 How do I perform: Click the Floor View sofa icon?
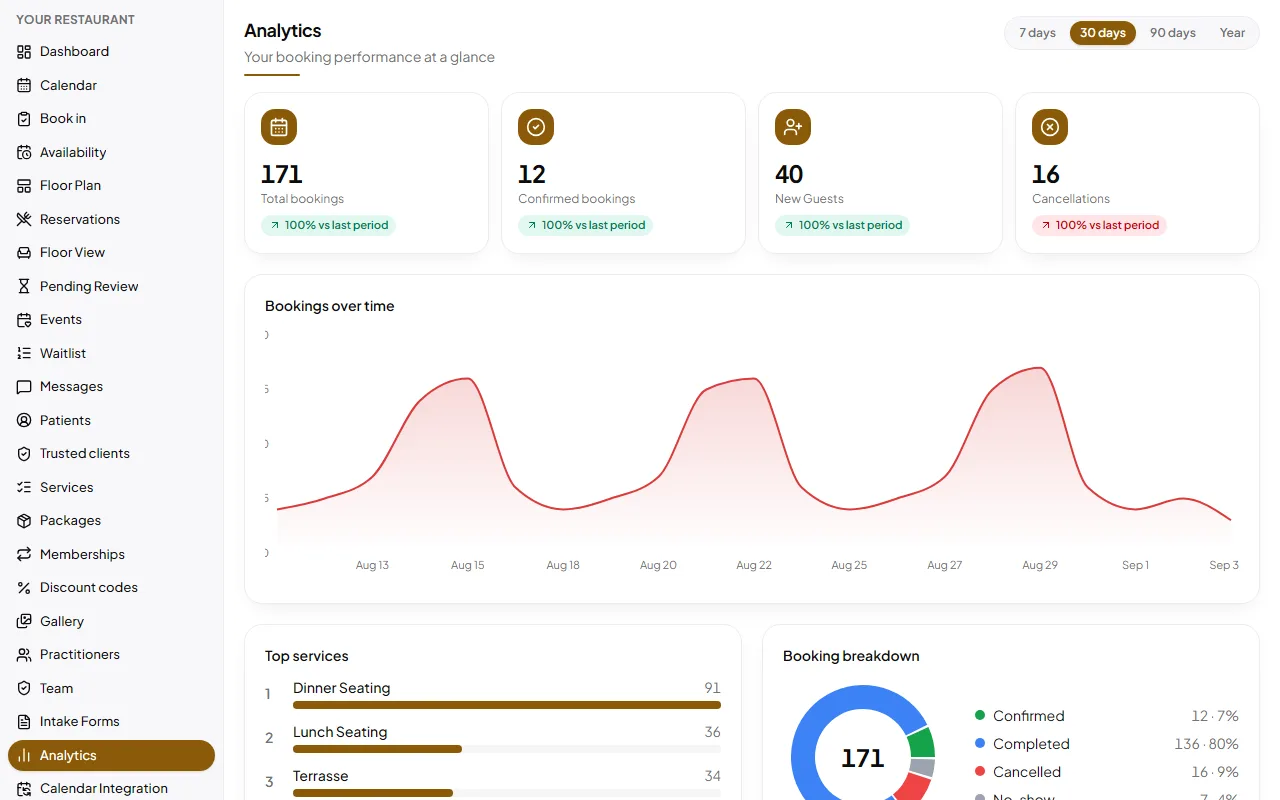[x=24, y=252]
